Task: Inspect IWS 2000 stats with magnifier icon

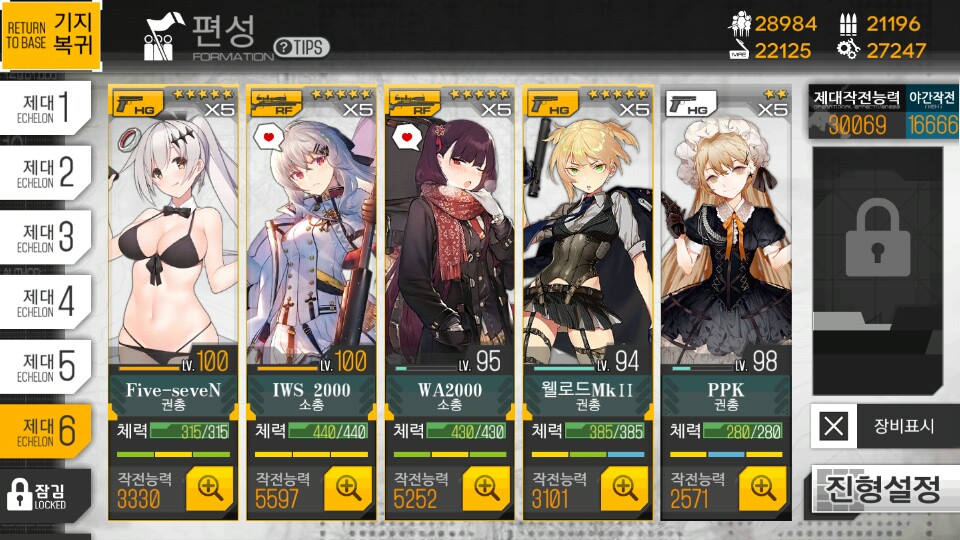Action: point(348,488)
